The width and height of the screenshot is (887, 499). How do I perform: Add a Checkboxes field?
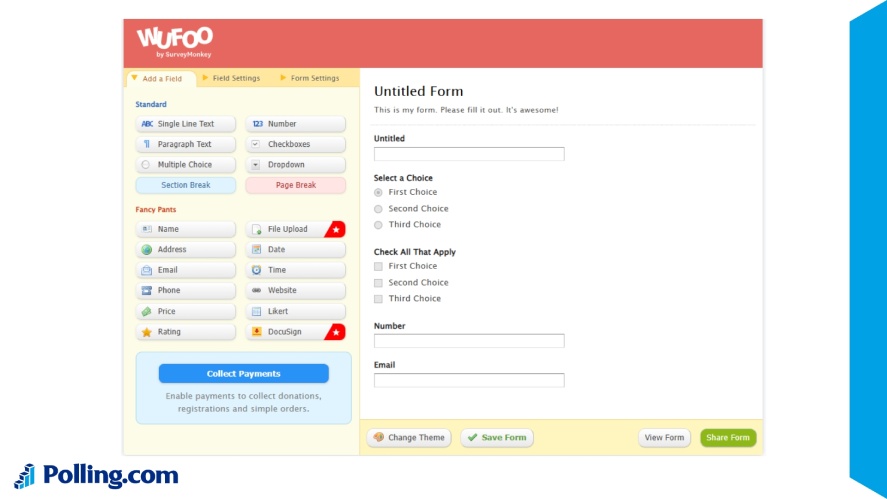(x=295, y=144)
